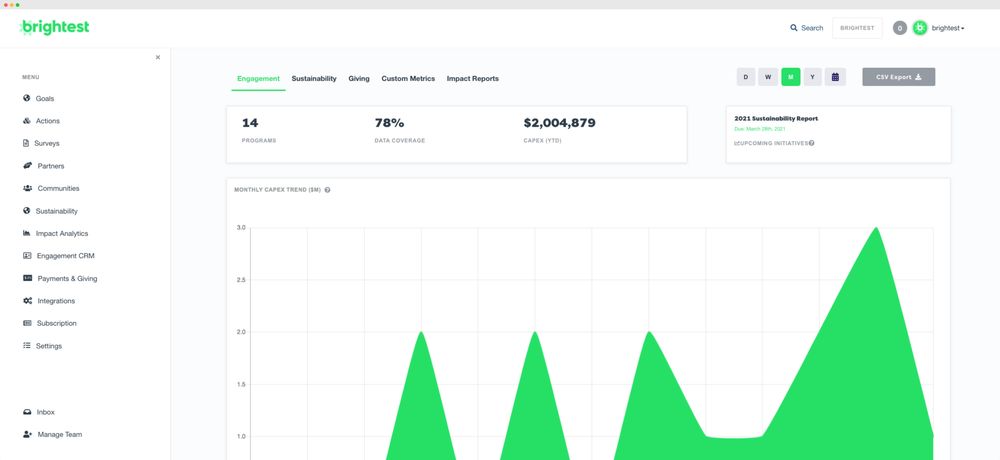The height and width of the screenshot is (460, 1000).
Task: Open Surveys document icon in sidebar
Action: pos(26,143)
